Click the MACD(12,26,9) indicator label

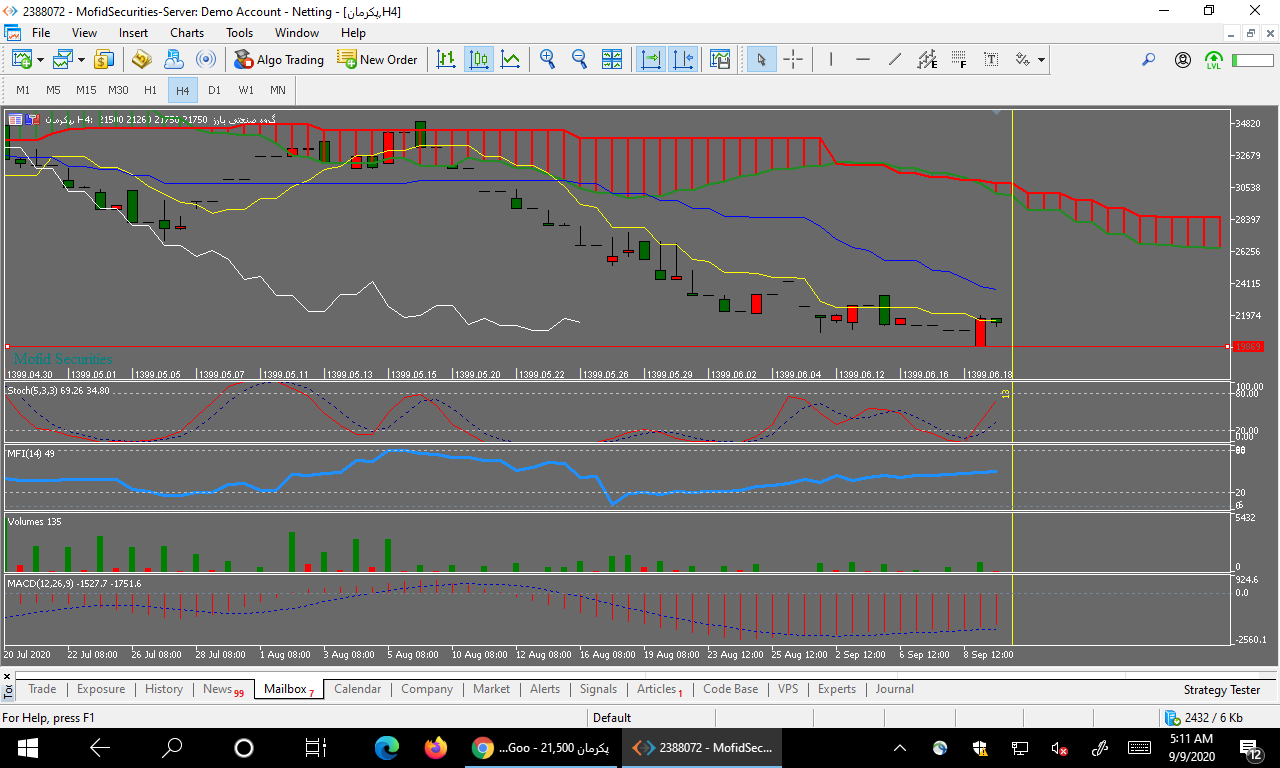(74, 583)
